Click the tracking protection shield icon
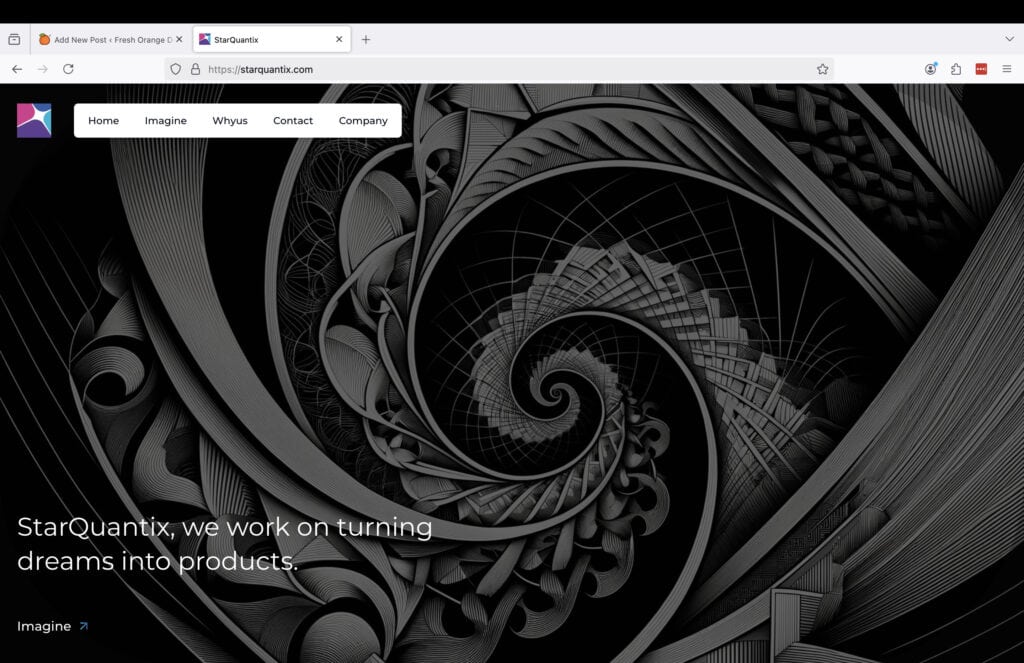1024x663 pixels. [x=175, y=69]
